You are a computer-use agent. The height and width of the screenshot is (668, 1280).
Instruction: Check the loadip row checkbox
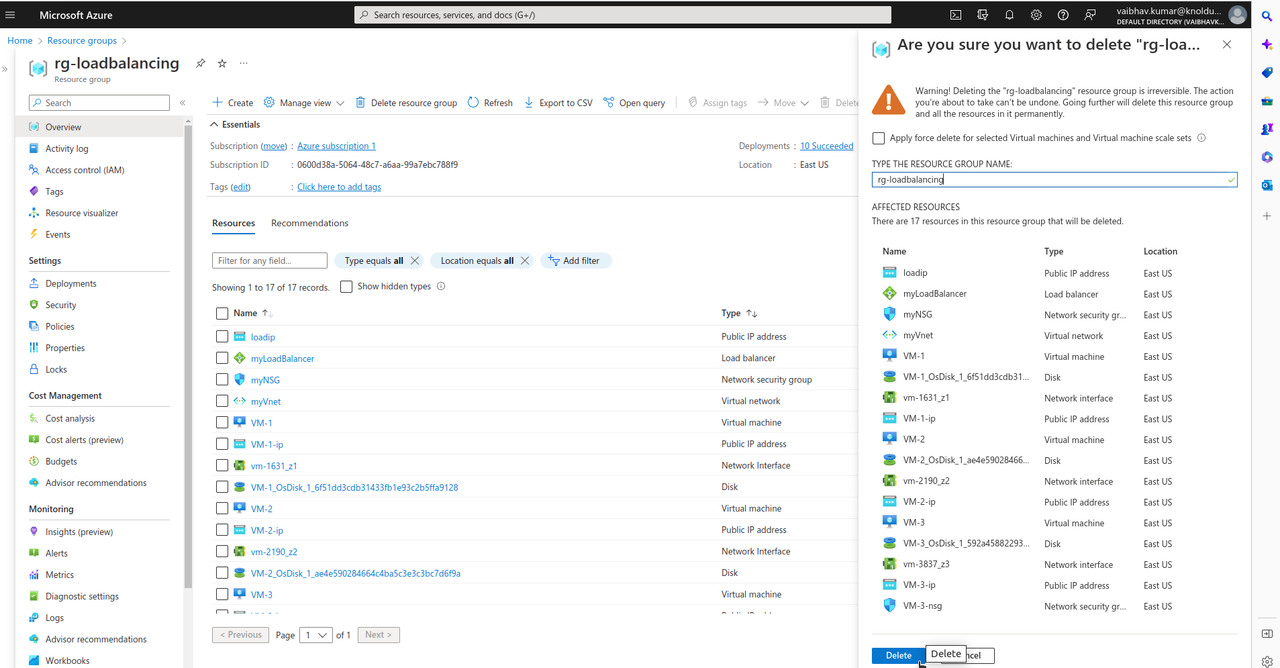click(x=222, y=337)
